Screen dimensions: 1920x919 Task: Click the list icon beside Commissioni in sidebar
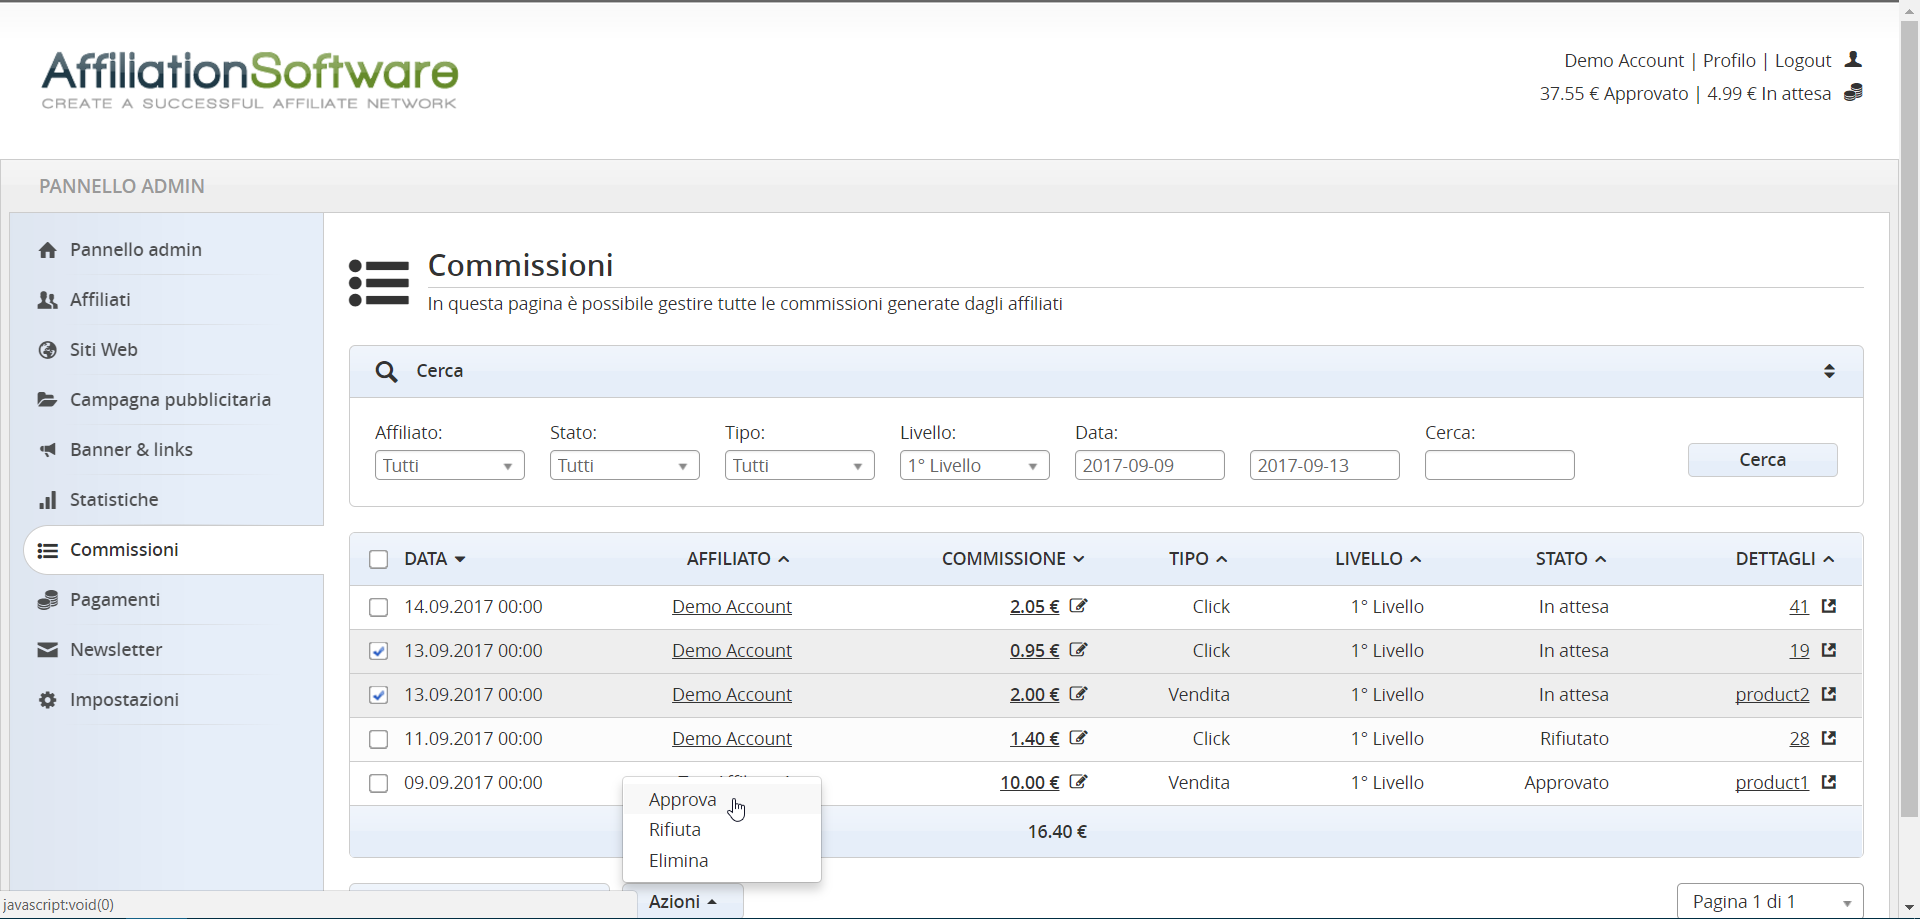click(x=47, y=550)
